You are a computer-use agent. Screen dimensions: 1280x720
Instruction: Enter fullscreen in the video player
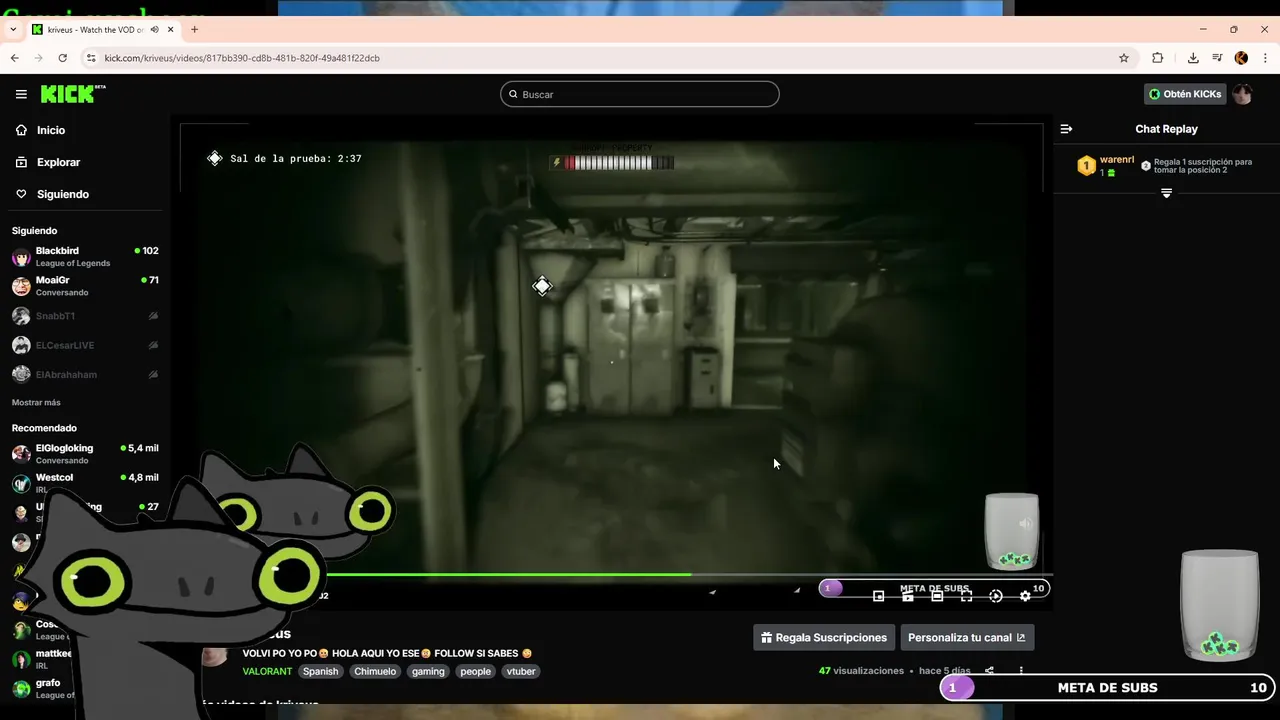coord(966,596)
